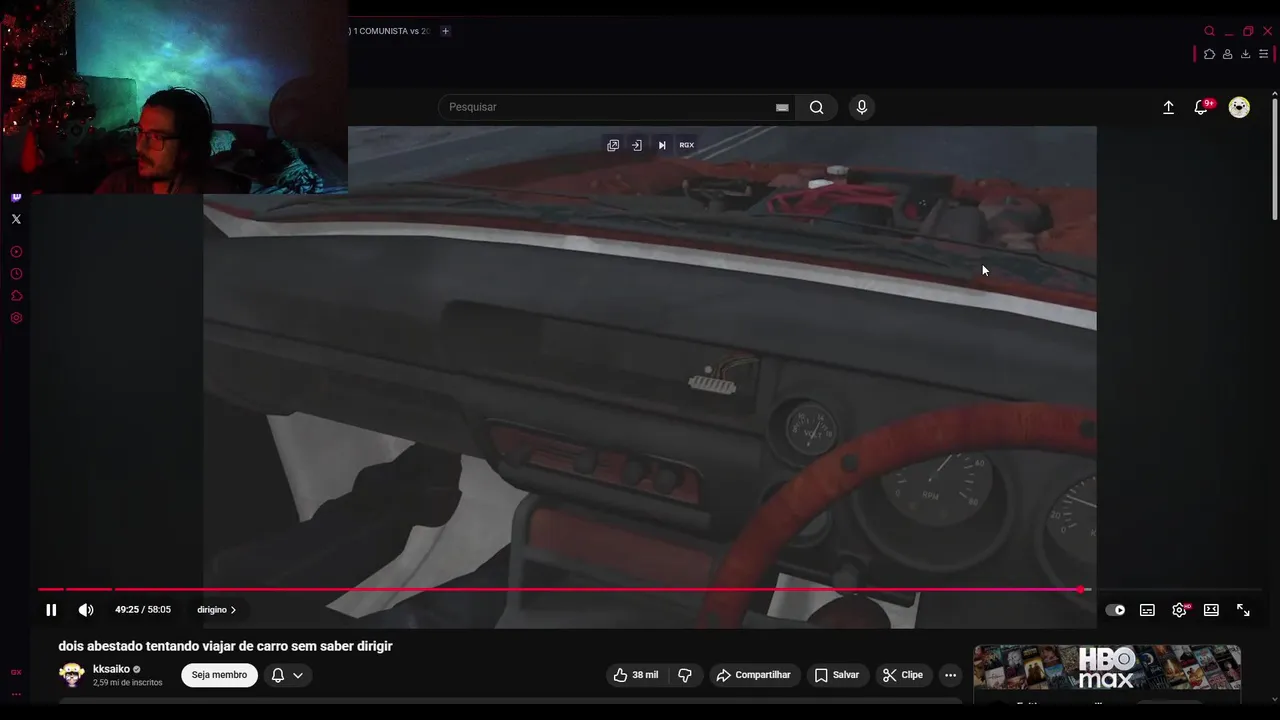This screenshot has width=1280, height=720.
Task: Click the Salvar button
Action: pyautogui.click(x=836, y=675)
